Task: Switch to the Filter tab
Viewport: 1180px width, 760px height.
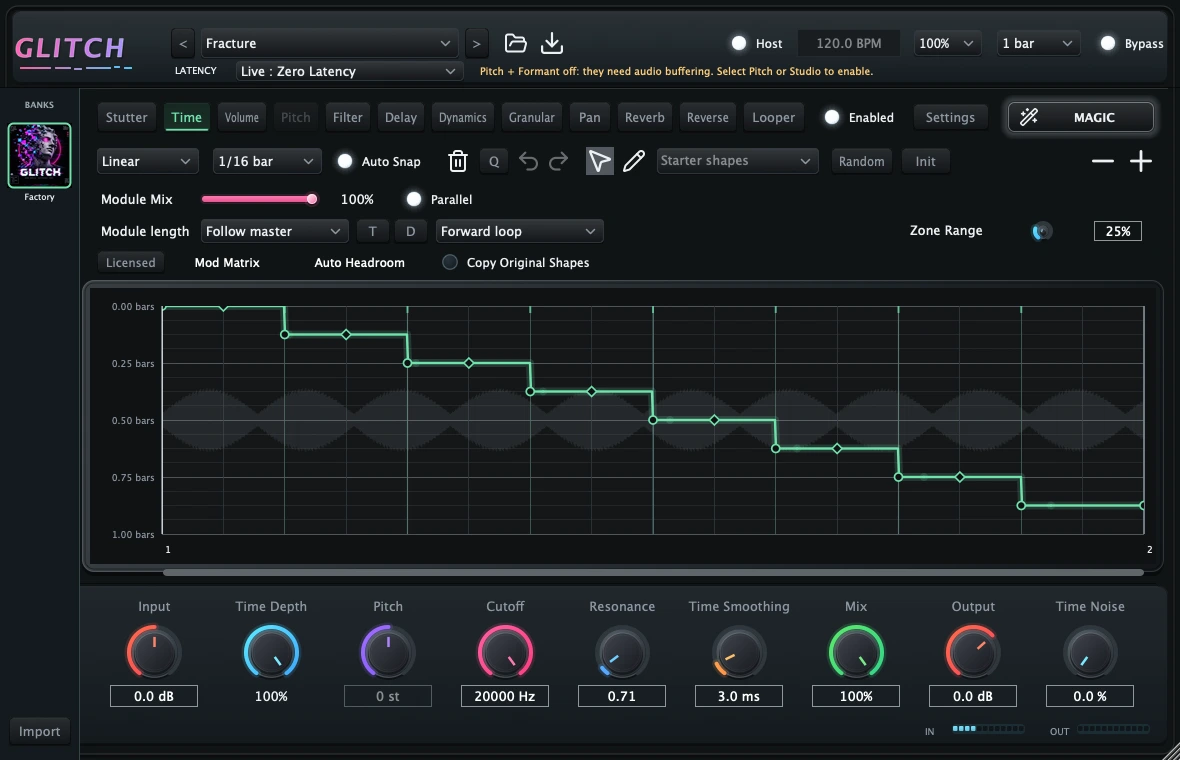Action: click(348, 117)
